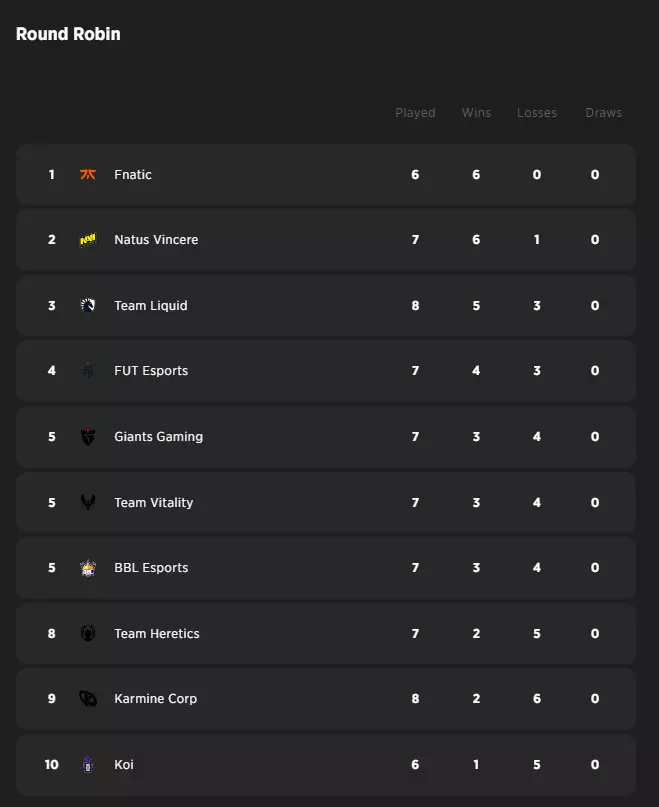Click the Koi team logo
Screen dimensions: 659x807
pos(88,764)
